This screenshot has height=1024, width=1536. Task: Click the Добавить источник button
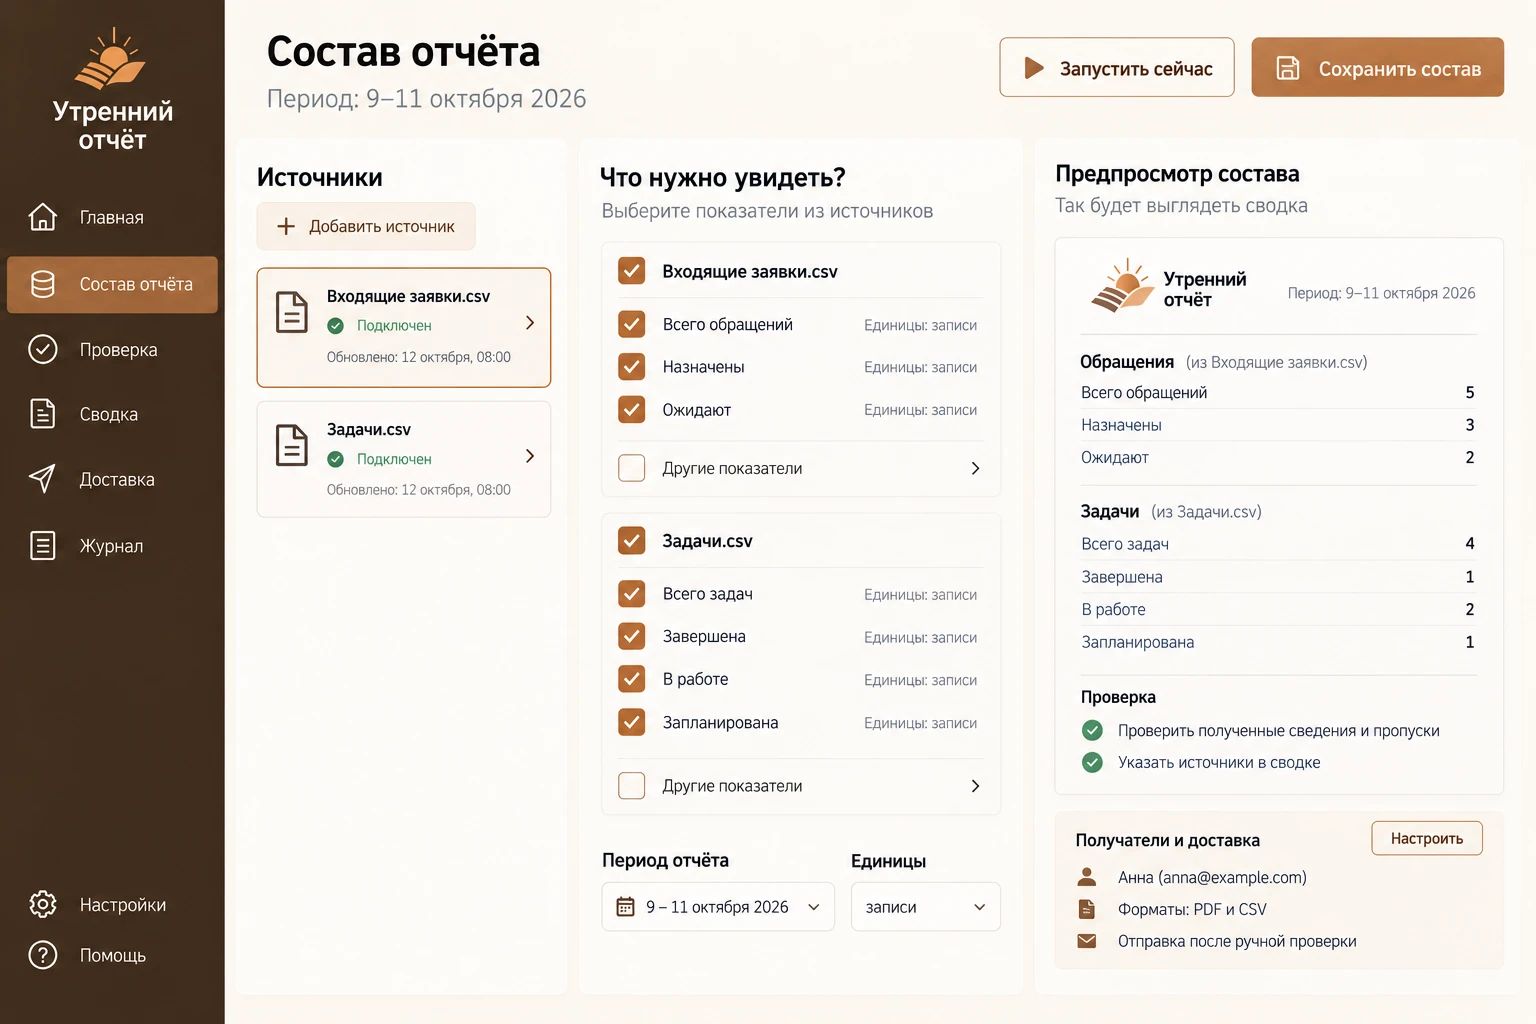point(366,226)
